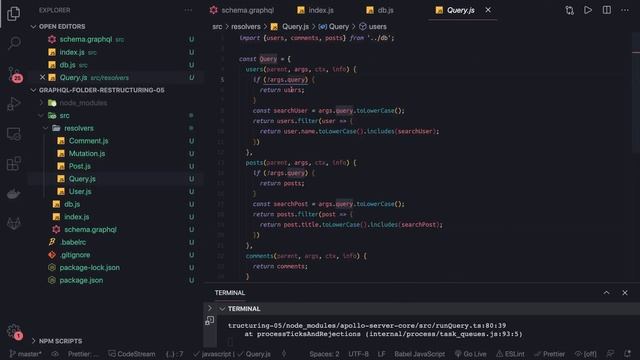This screenshot has height=360, width=640.
Task: Open Mutation.js in file tree
Action: point(87,153)
